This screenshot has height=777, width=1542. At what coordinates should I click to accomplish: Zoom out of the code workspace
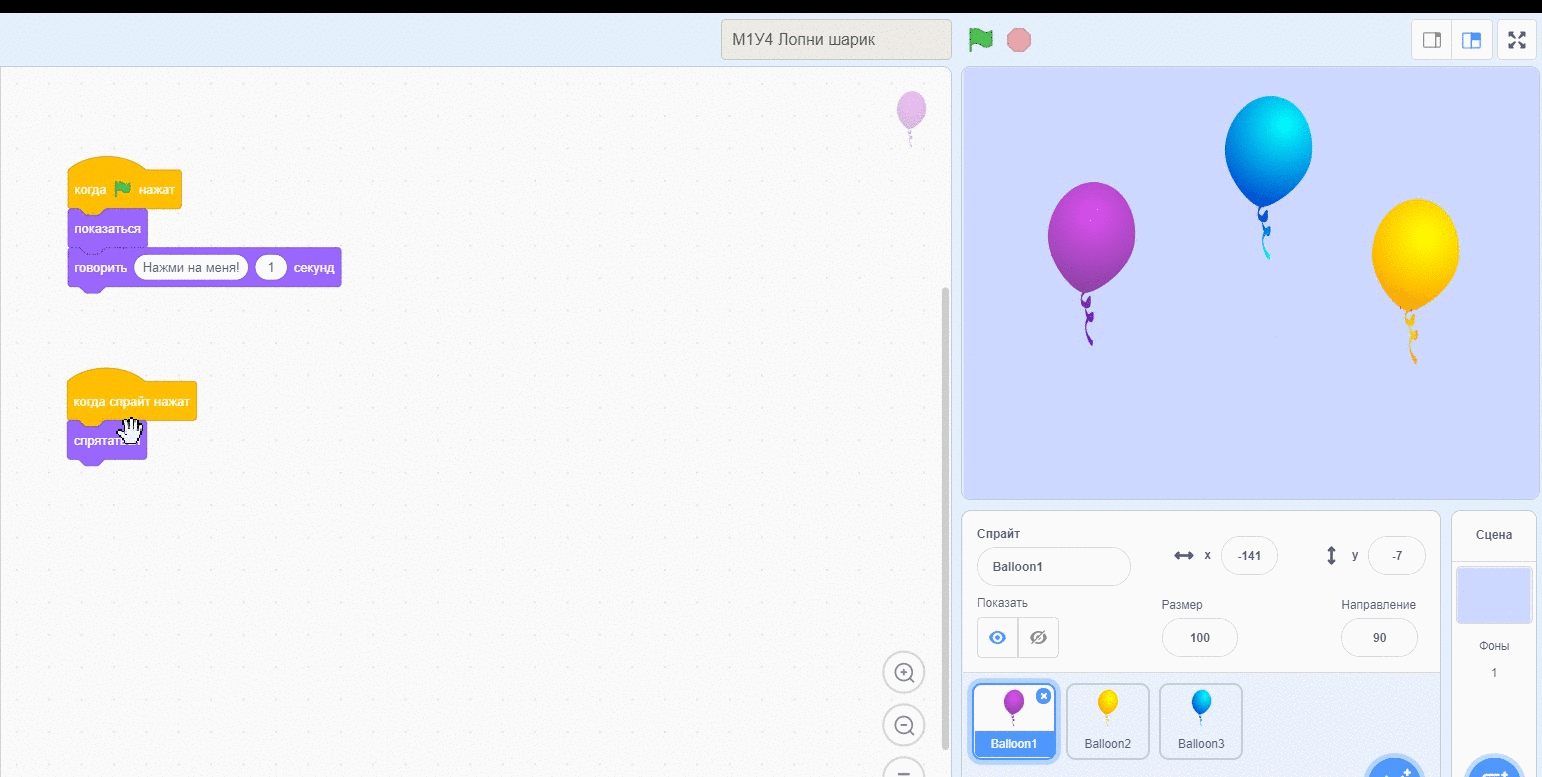[x=904, y=725]
